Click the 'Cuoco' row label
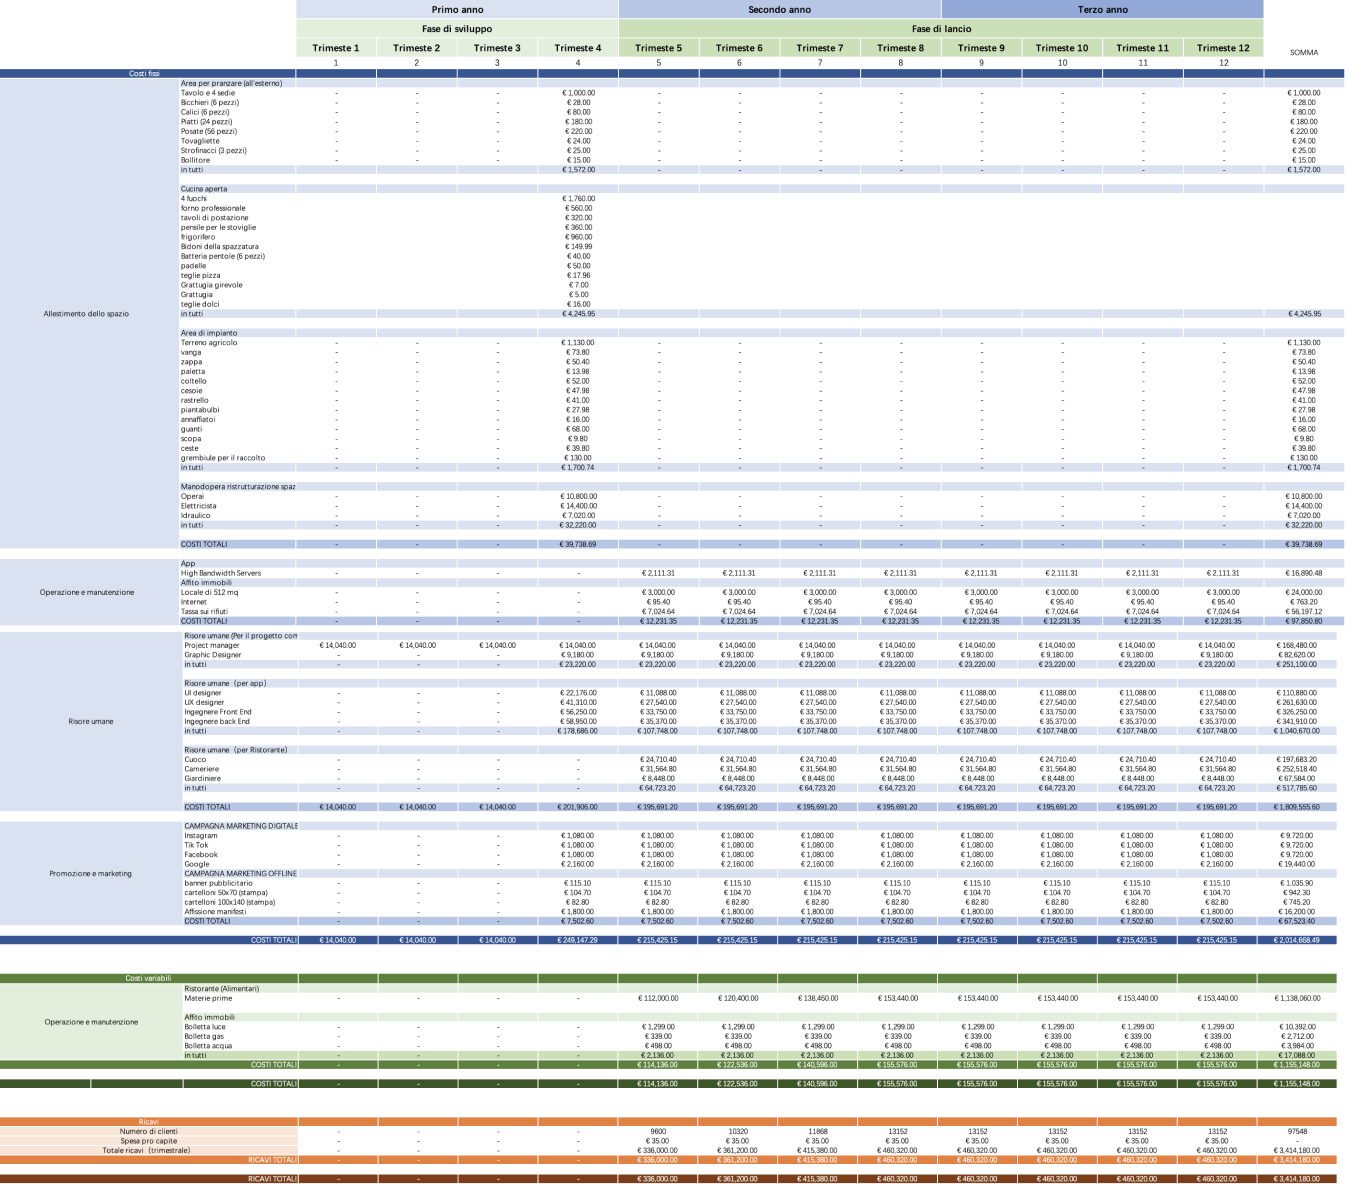This screenshot has height=1190, width=1362. pos(195,759)
